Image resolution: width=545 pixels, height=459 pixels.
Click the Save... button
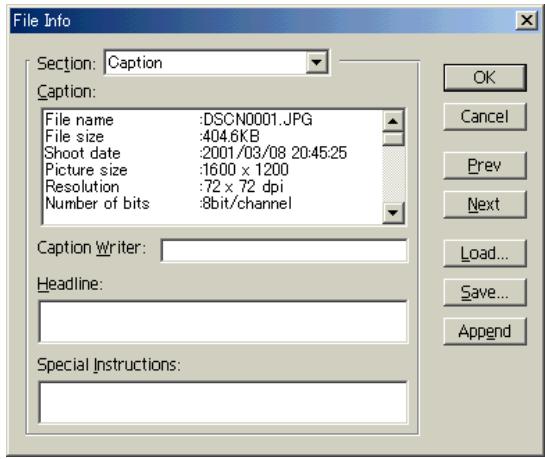(485, 292)
